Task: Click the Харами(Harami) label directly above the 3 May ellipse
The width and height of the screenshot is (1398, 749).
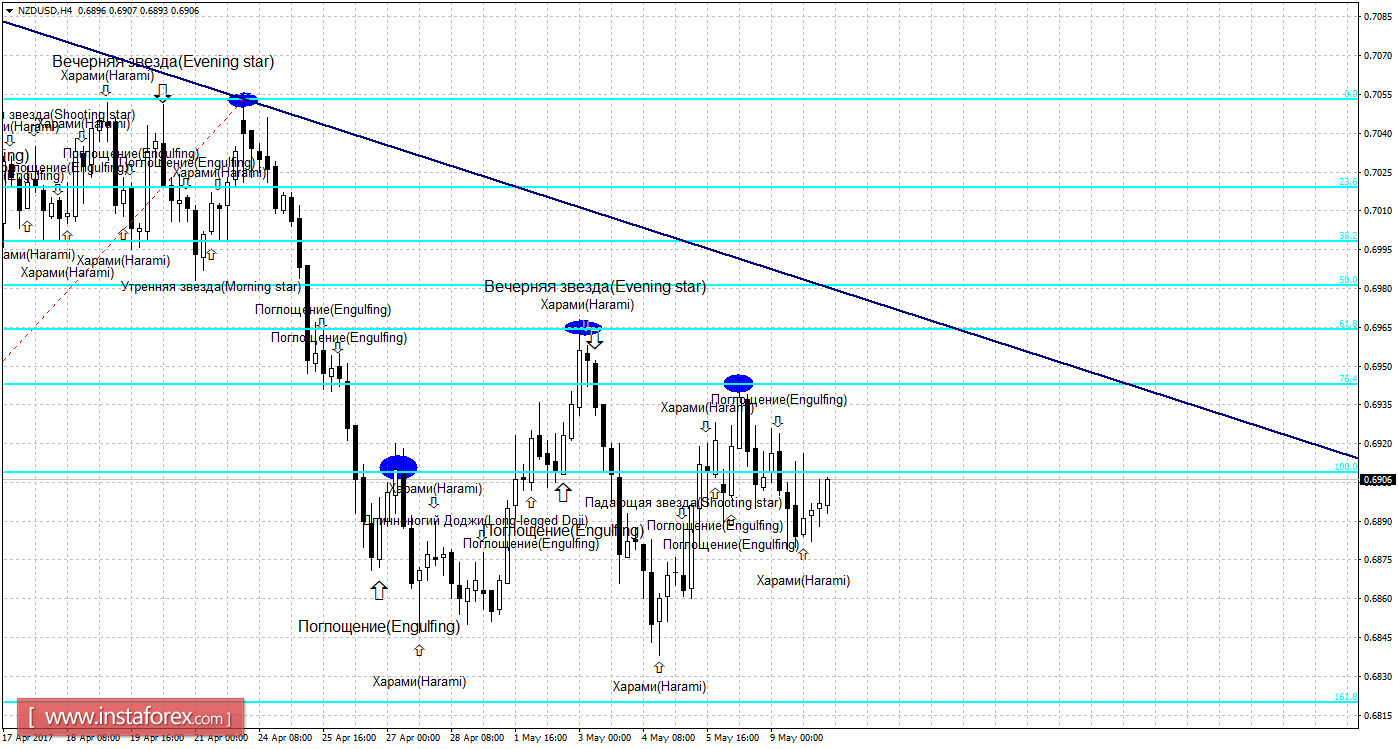Action: tap(587, 305)
